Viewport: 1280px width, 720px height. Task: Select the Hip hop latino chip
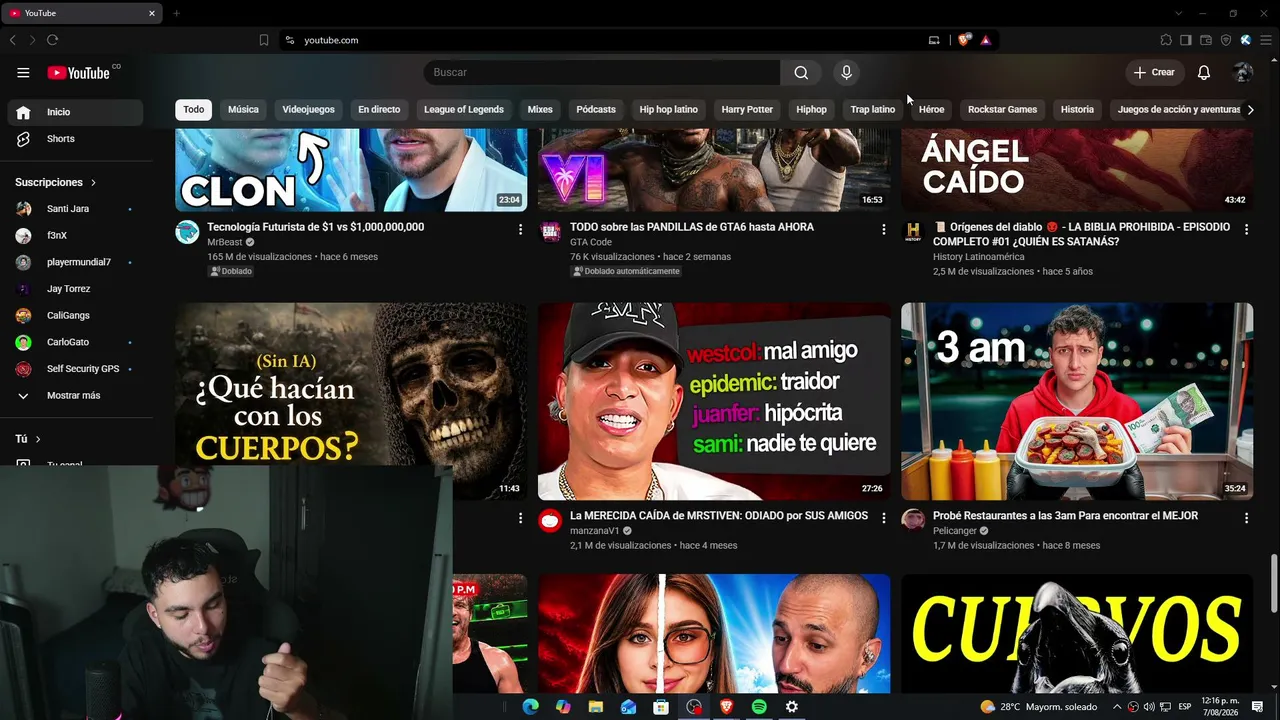tap(669, 110)
